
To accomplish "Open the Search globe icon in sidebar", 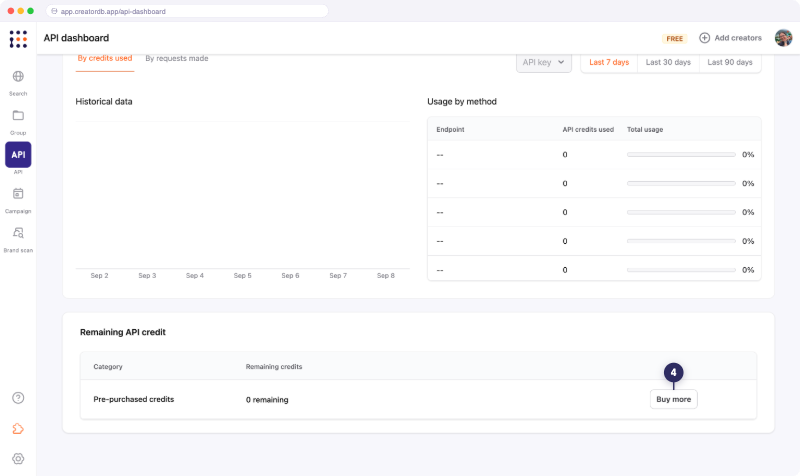I will (18, 77).
